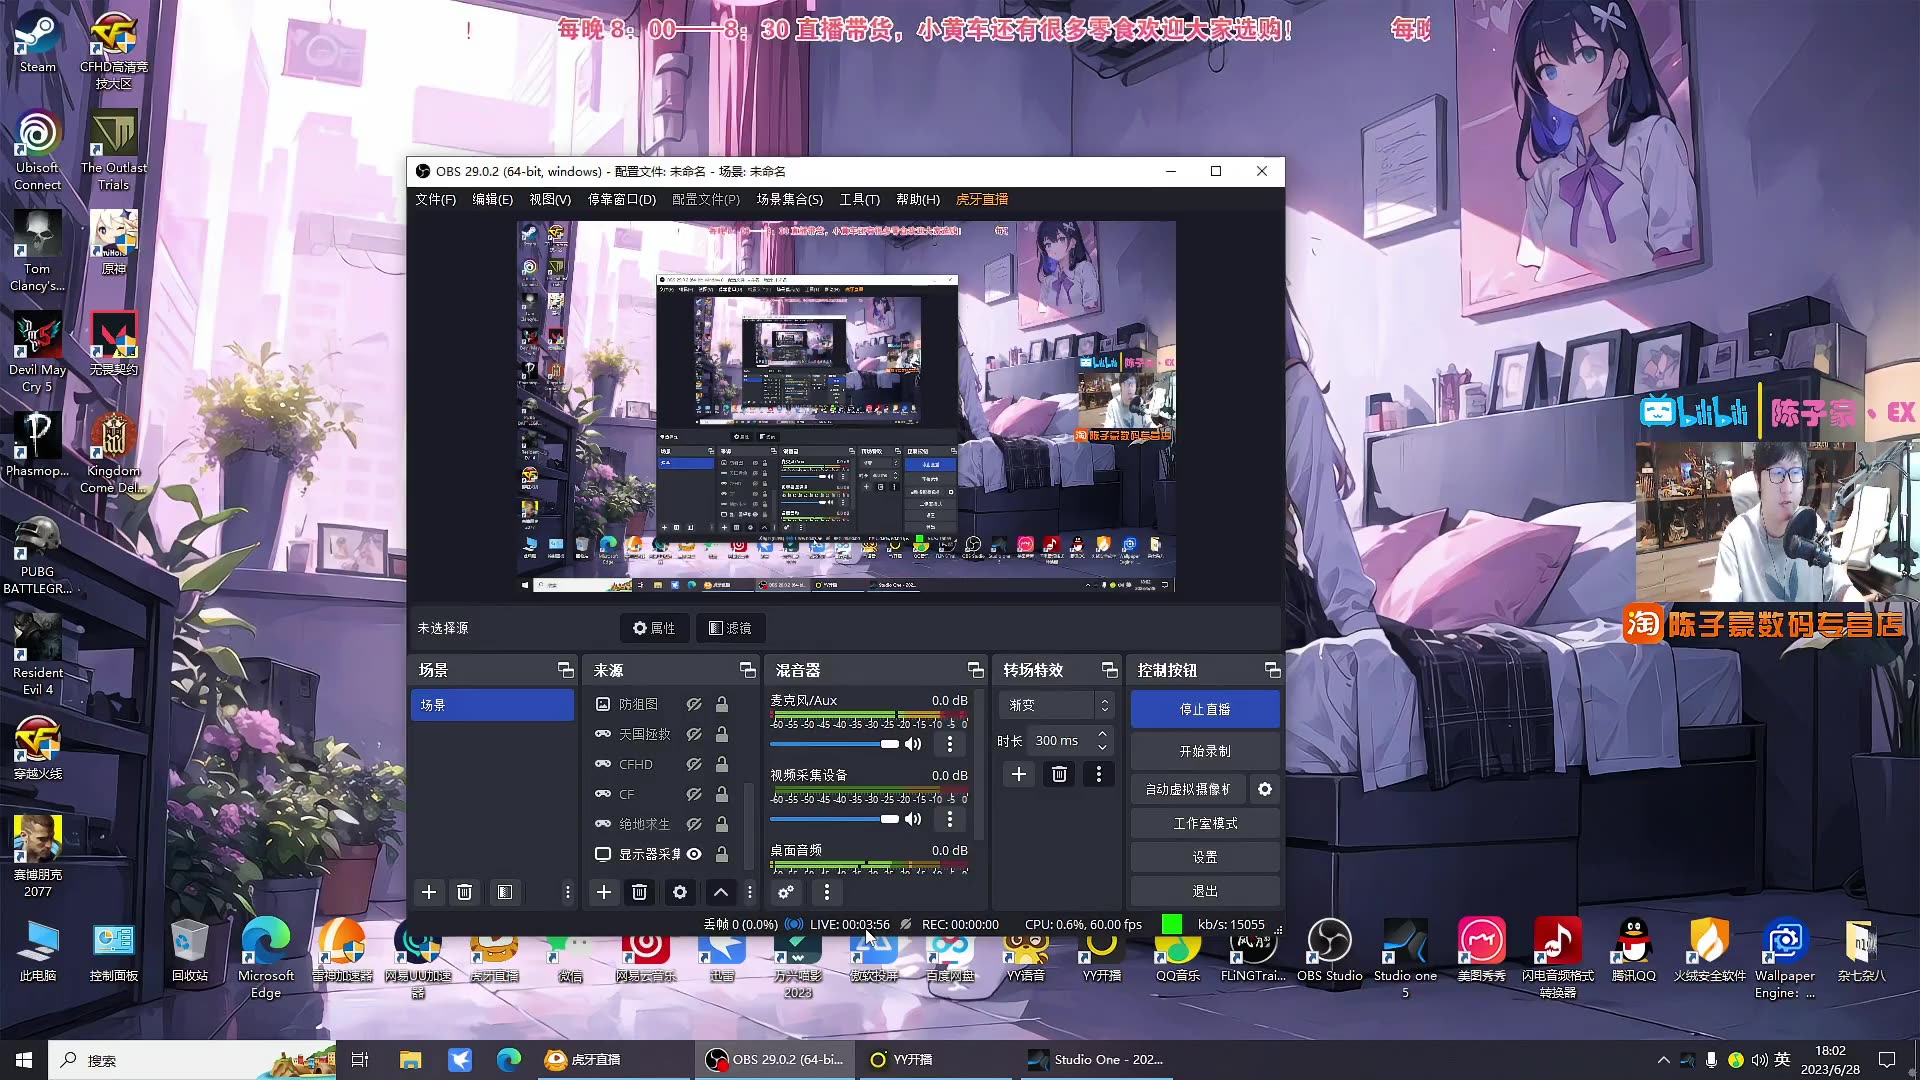This screenshot has height=1080, width=1920.
Task: Add a new scene with the plus button
Action: pos(429,892)
